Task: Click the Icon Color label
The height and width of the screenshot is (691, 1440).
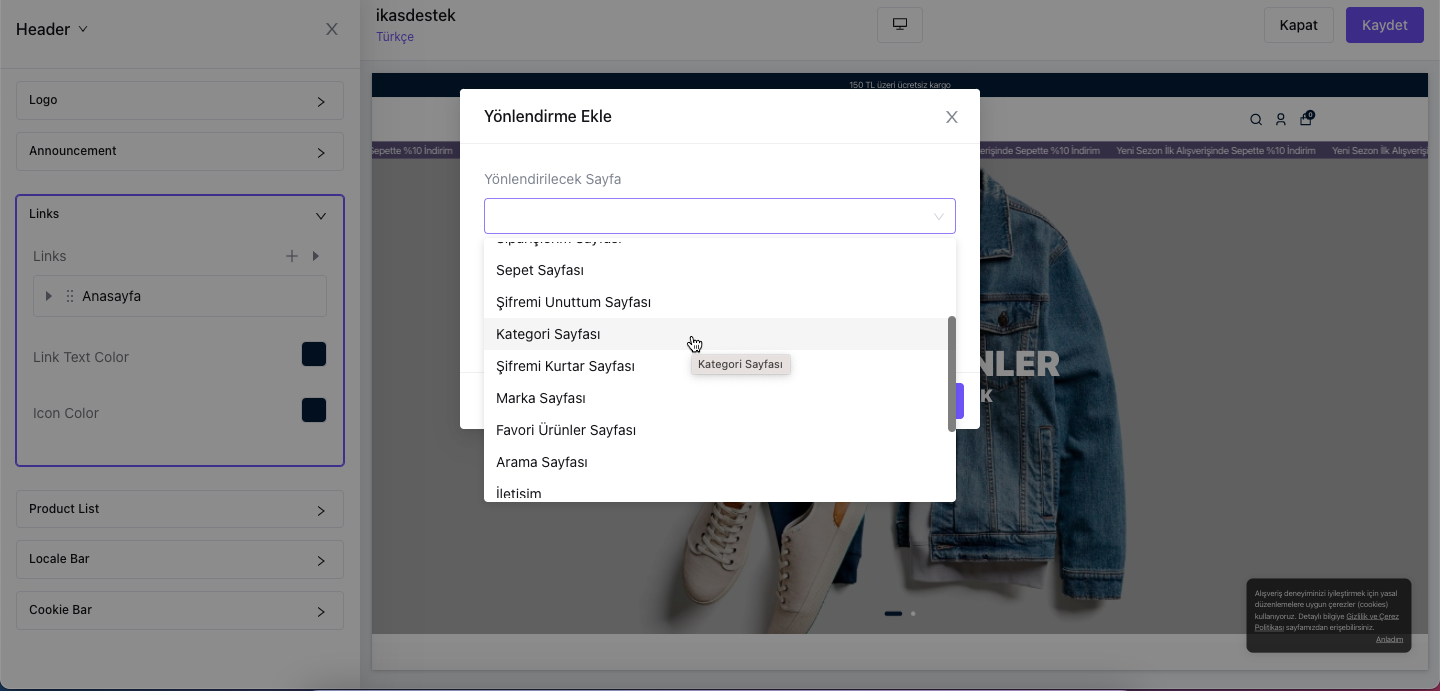Action: point(66,413)
